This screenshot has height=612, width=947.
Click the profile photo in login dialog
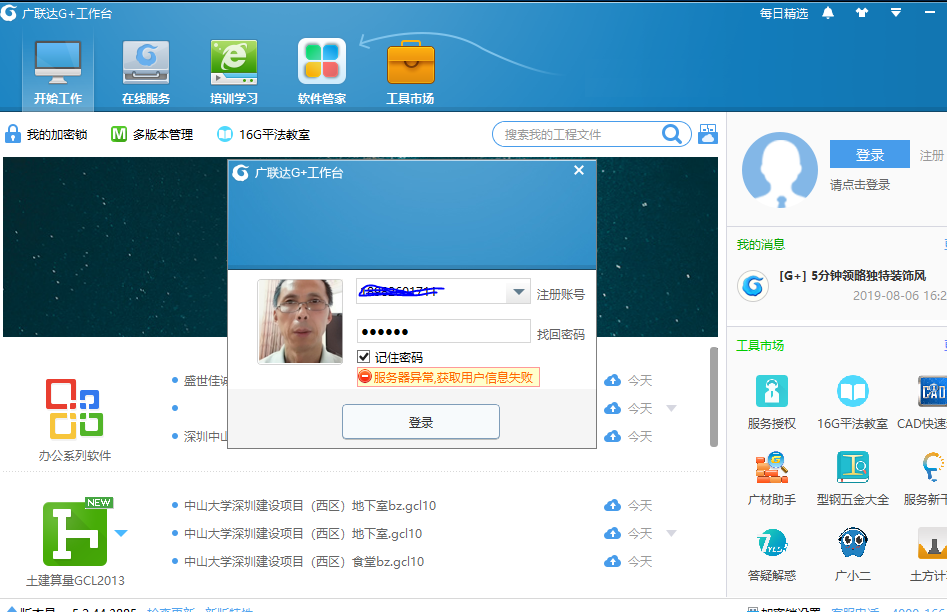pyautogui.click(x=300, y=321)
